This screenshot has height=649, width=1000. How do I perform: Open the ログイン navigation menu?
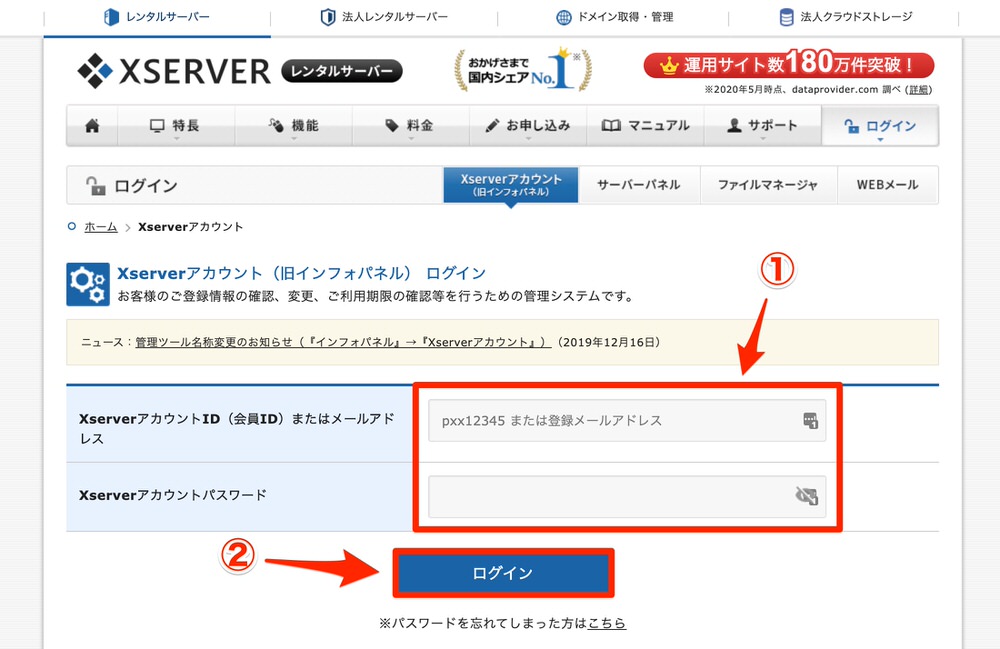(880, 126)
